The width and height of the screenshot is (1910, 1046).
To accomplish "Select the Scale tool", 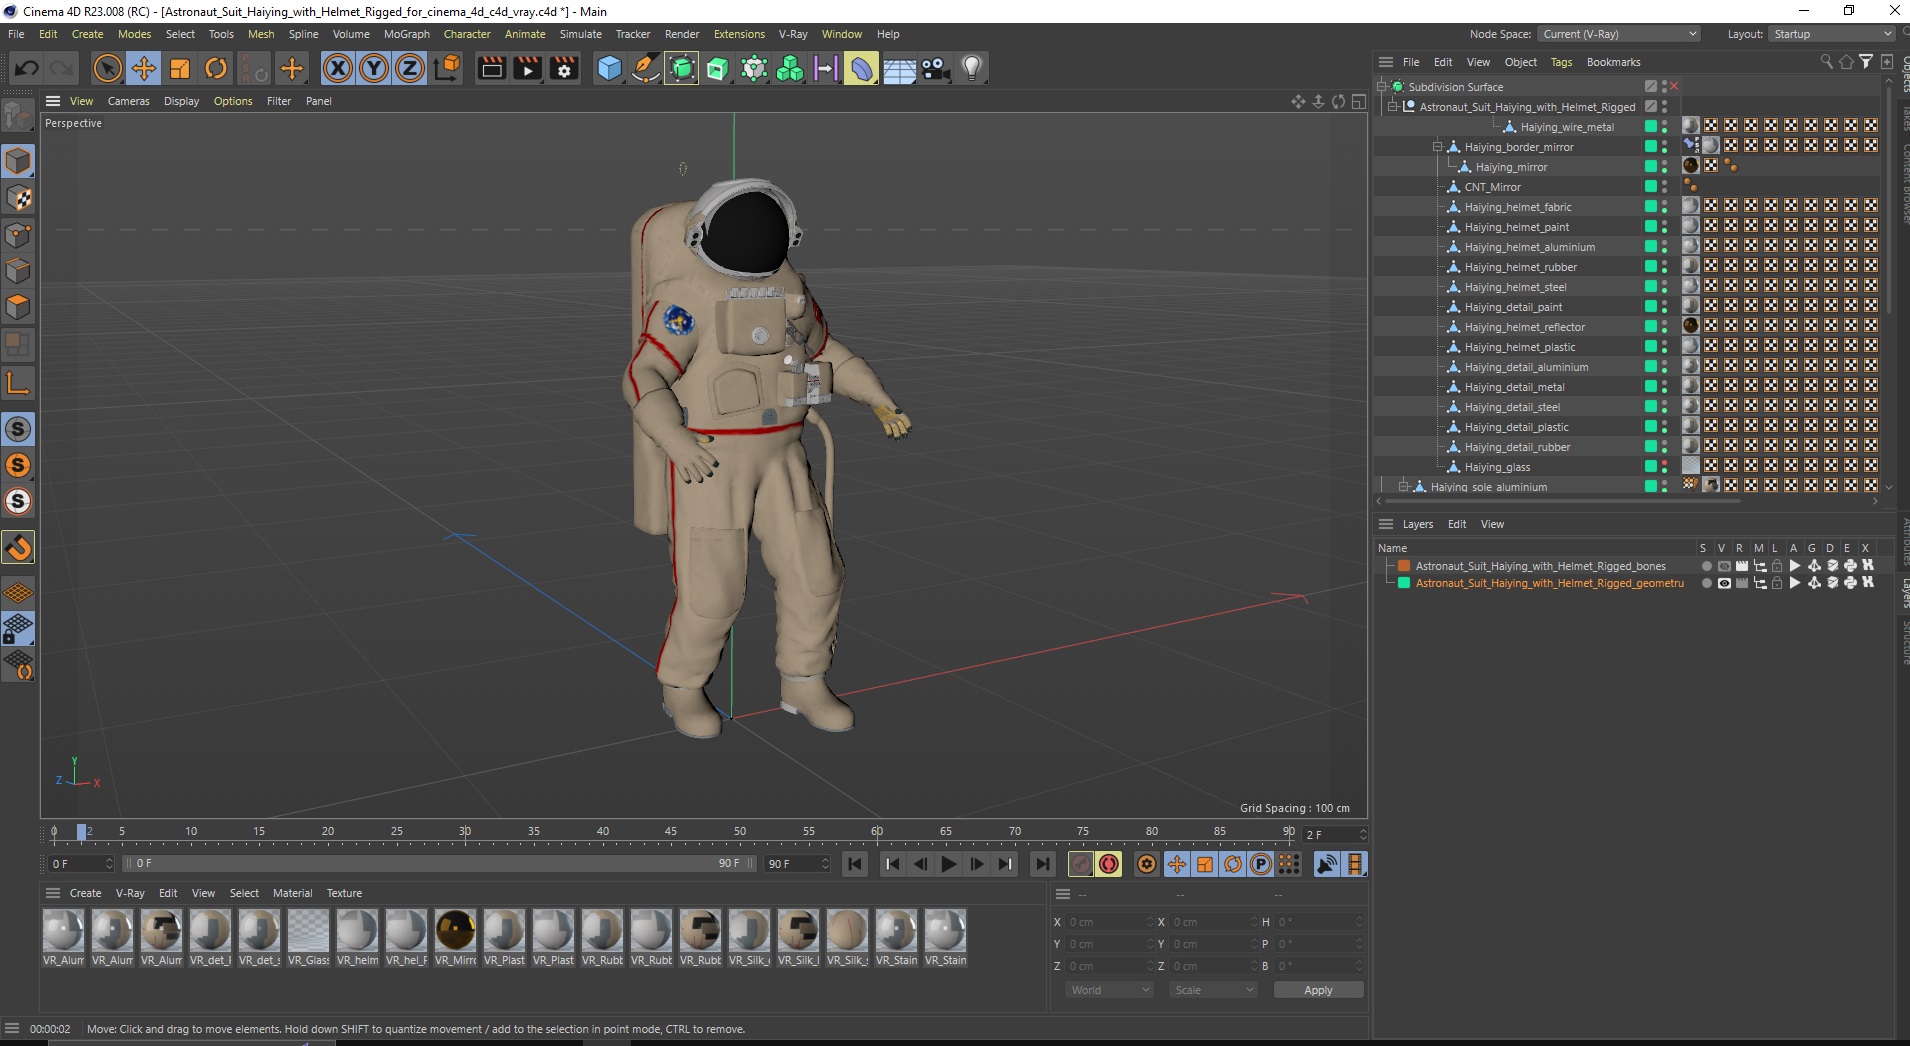I will 180,68.
